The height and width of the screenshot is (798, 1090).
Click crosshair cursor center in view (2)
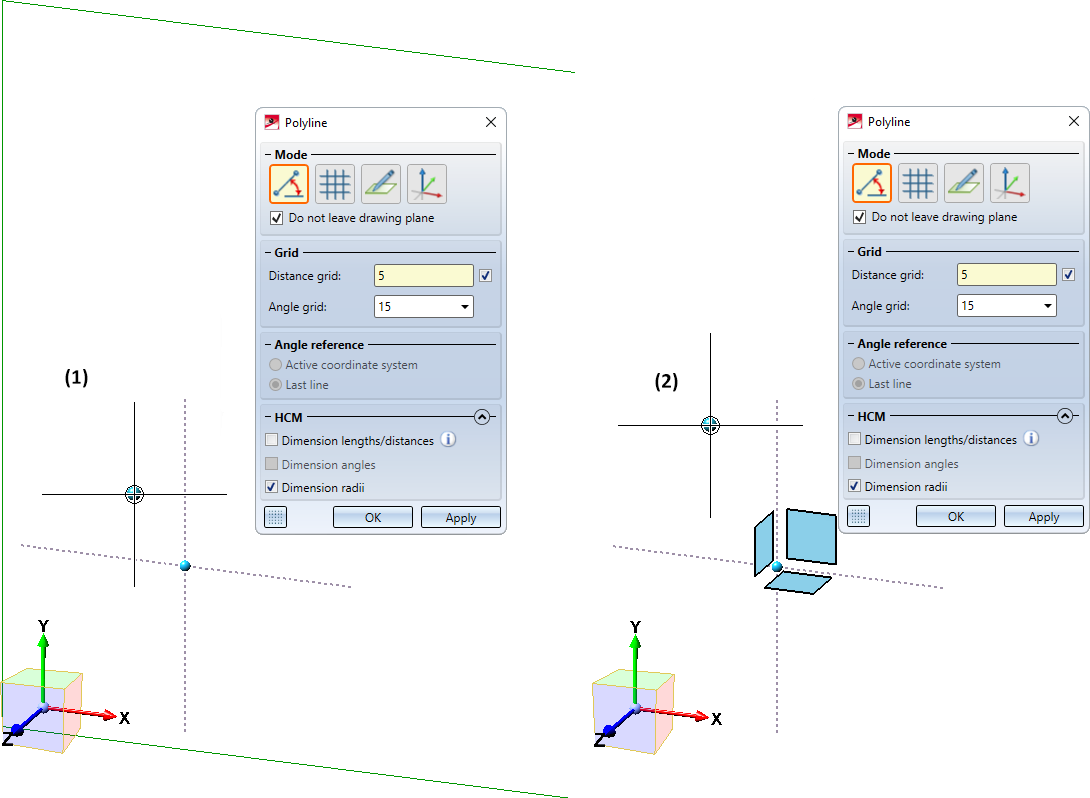pyautogui.click(x=710, y=425)
